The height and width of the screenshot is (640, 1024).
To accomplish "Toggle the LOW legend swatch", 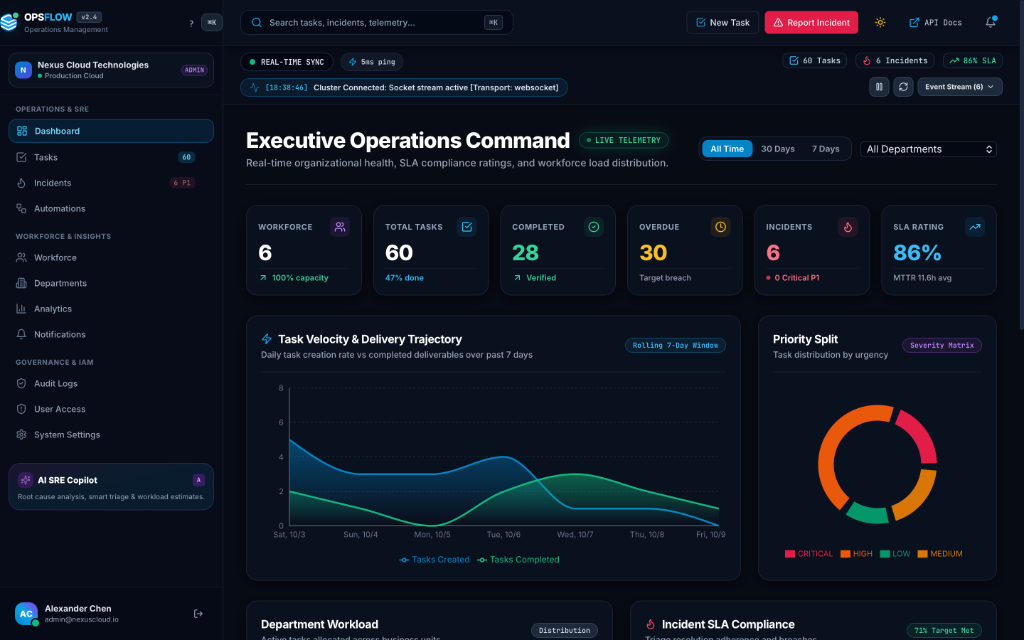I will coord(884,554).
